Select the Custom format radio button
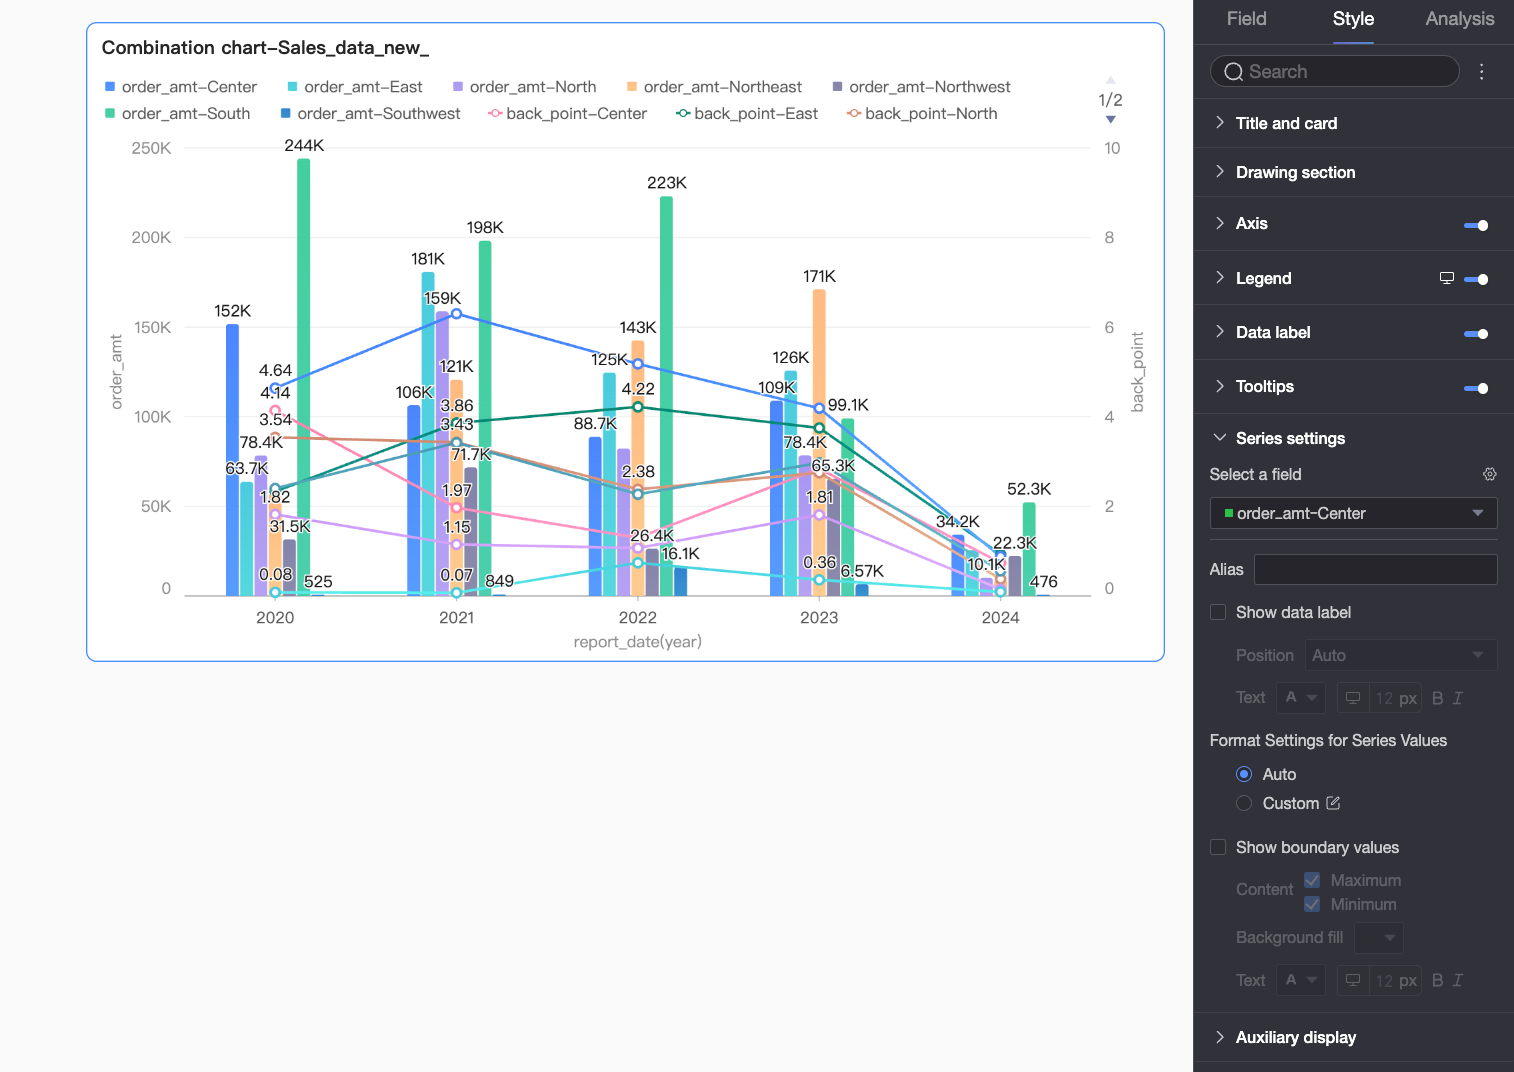1514x1072 pixels. (1244, 803)
